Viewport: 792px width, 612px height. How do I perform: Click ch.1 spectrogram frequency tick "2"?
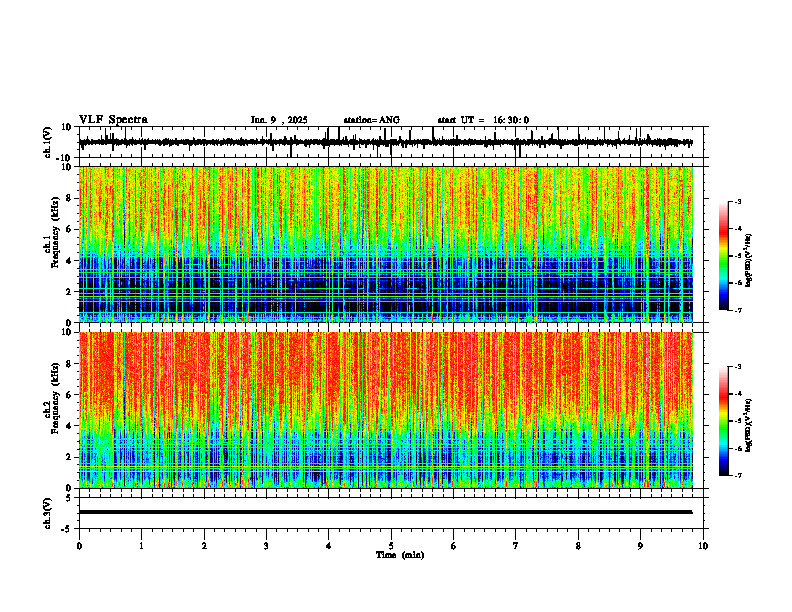point(69,292)
